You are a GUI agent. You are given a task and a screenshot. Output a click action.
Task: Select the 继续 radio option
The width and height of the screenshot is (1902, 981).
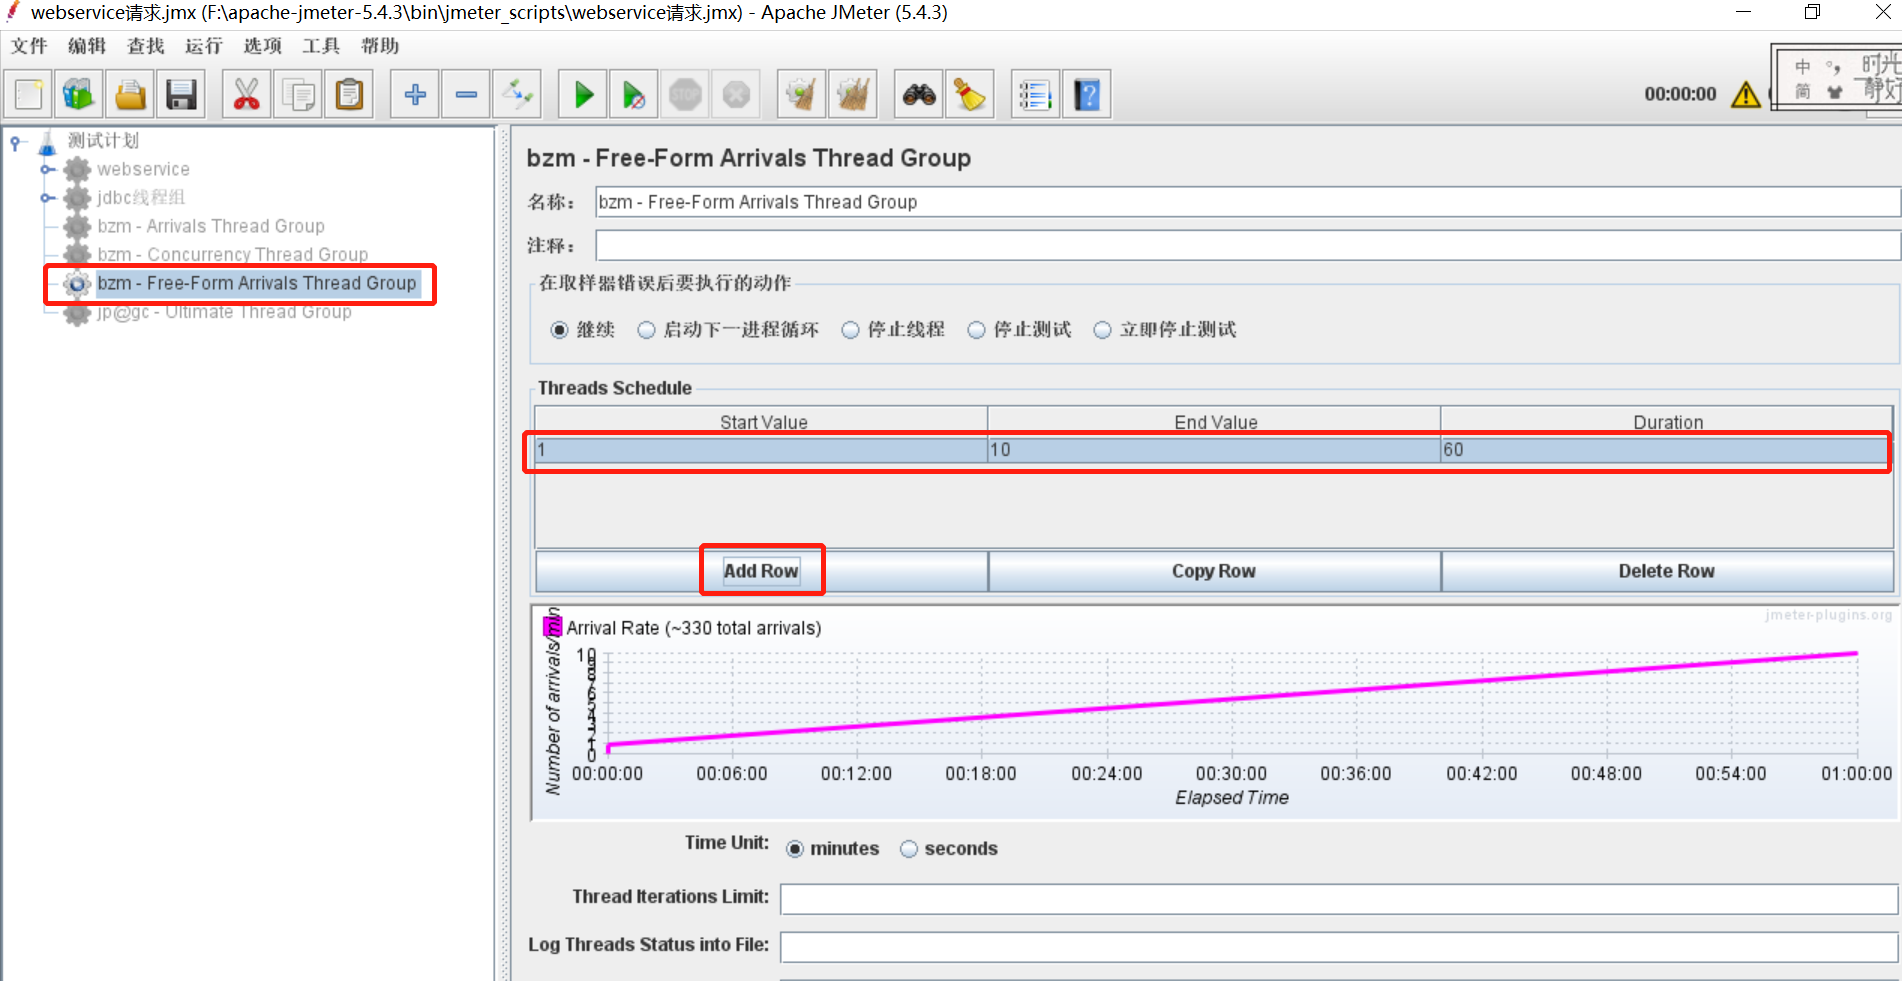pyautogui.click(x=560, y=330)
